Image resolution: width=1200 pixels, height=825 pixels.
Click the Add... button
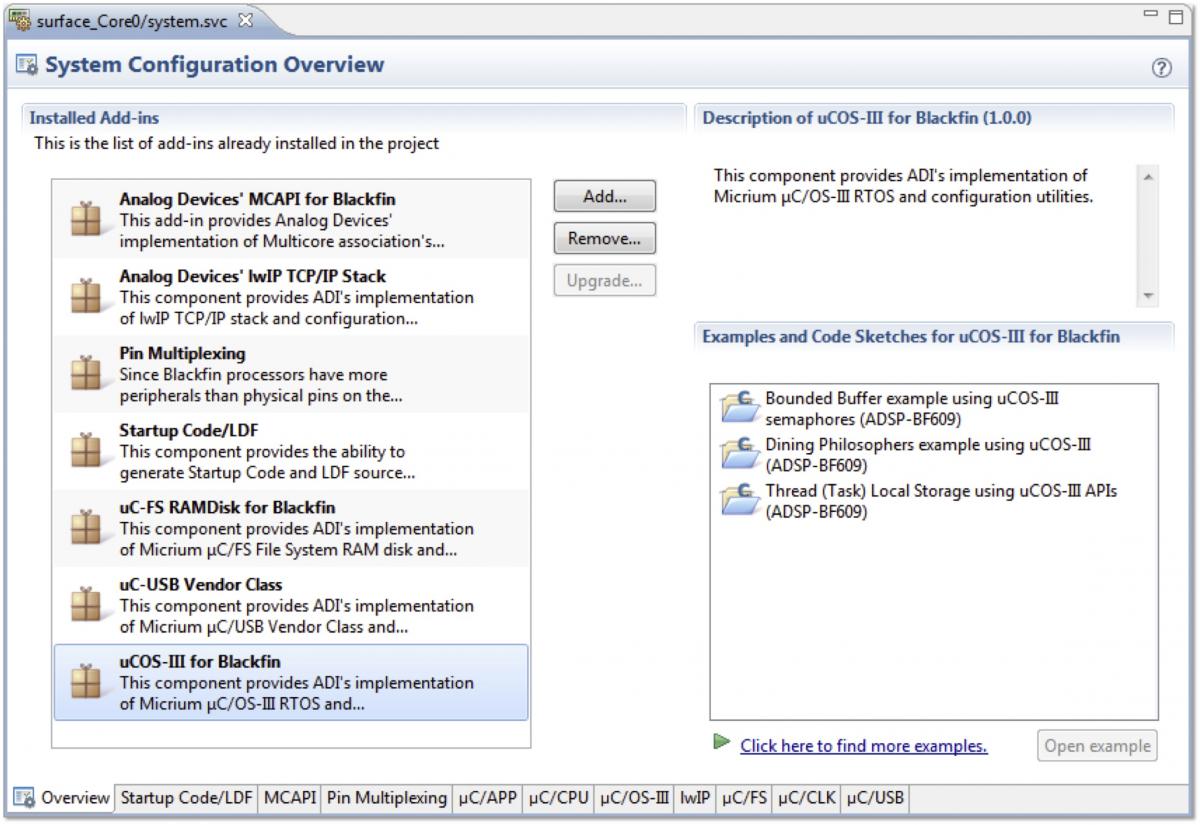click(x=604, y=197)
